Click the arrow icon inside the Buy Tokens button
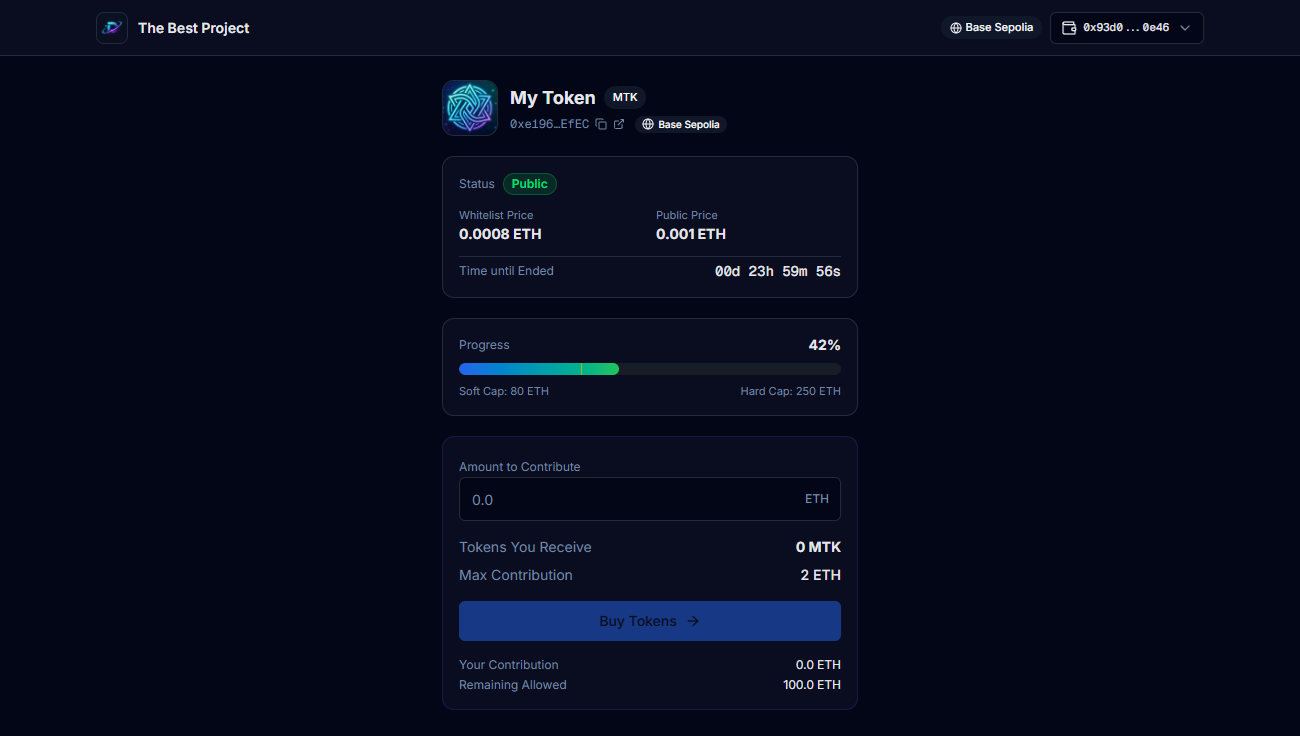Viewport: 1300px width, 736px height. [693, 621]
